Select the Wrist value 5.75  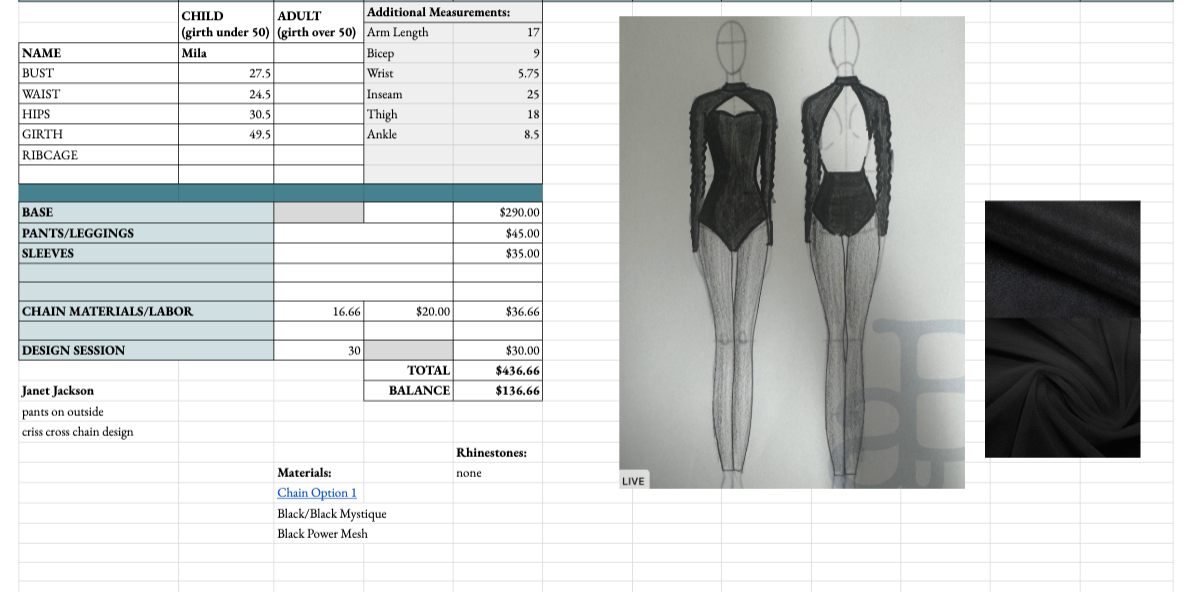tap(497, 73)
